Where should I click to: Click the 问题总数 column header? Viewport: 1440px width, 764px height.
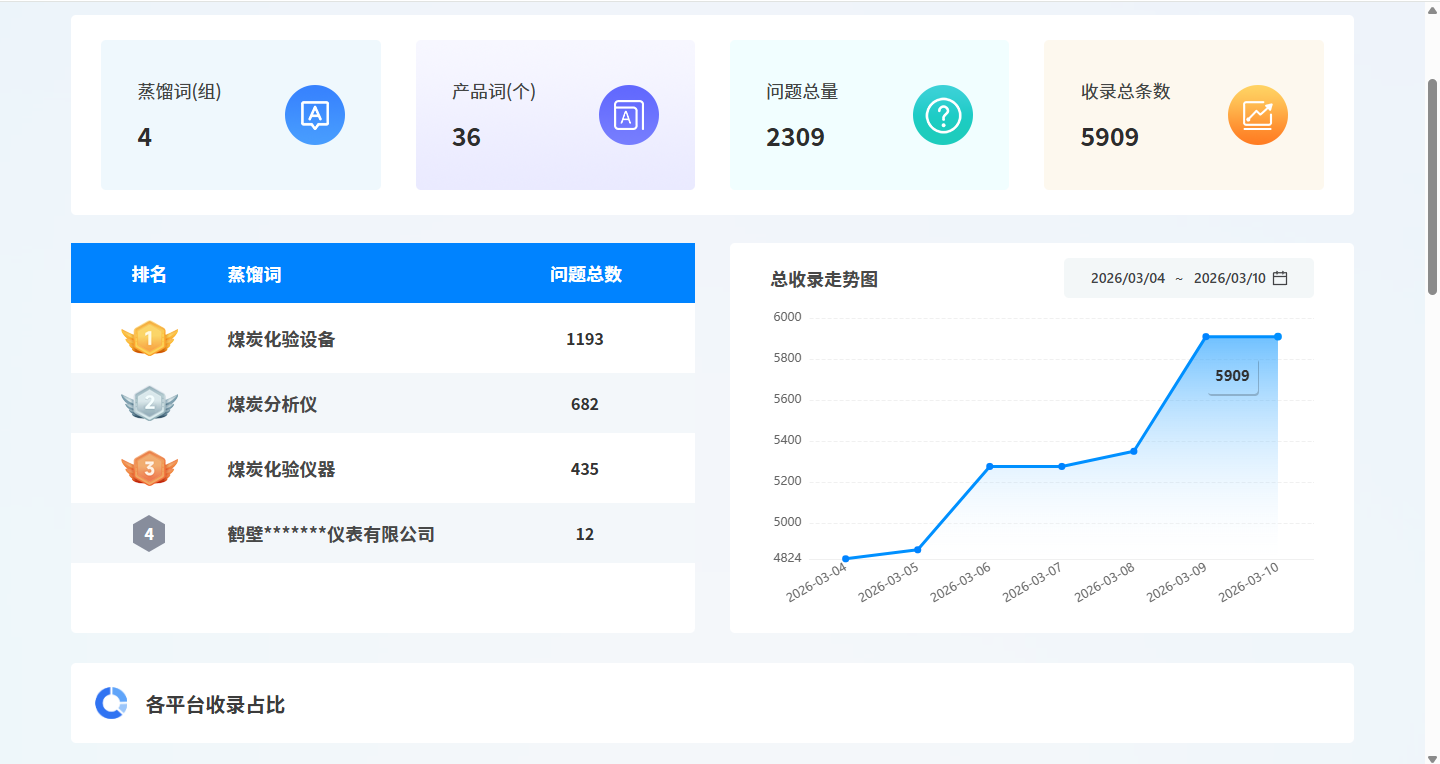584,273
